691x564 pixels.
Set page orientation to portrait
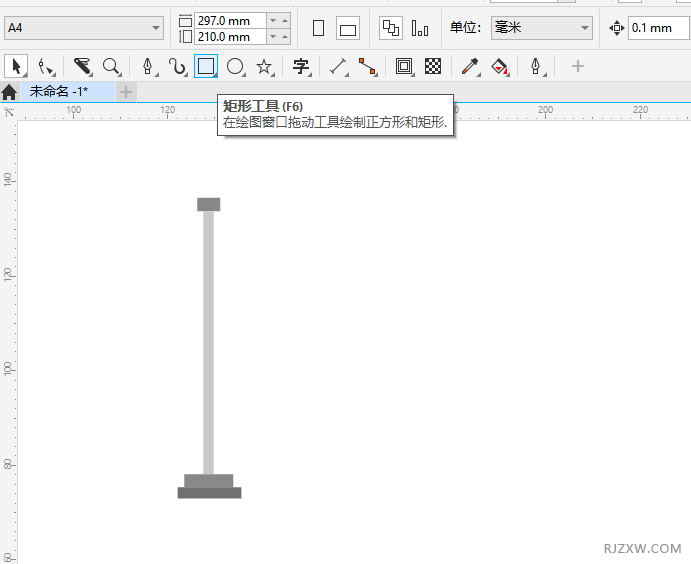pyautogui.click(x=318, y=28)
